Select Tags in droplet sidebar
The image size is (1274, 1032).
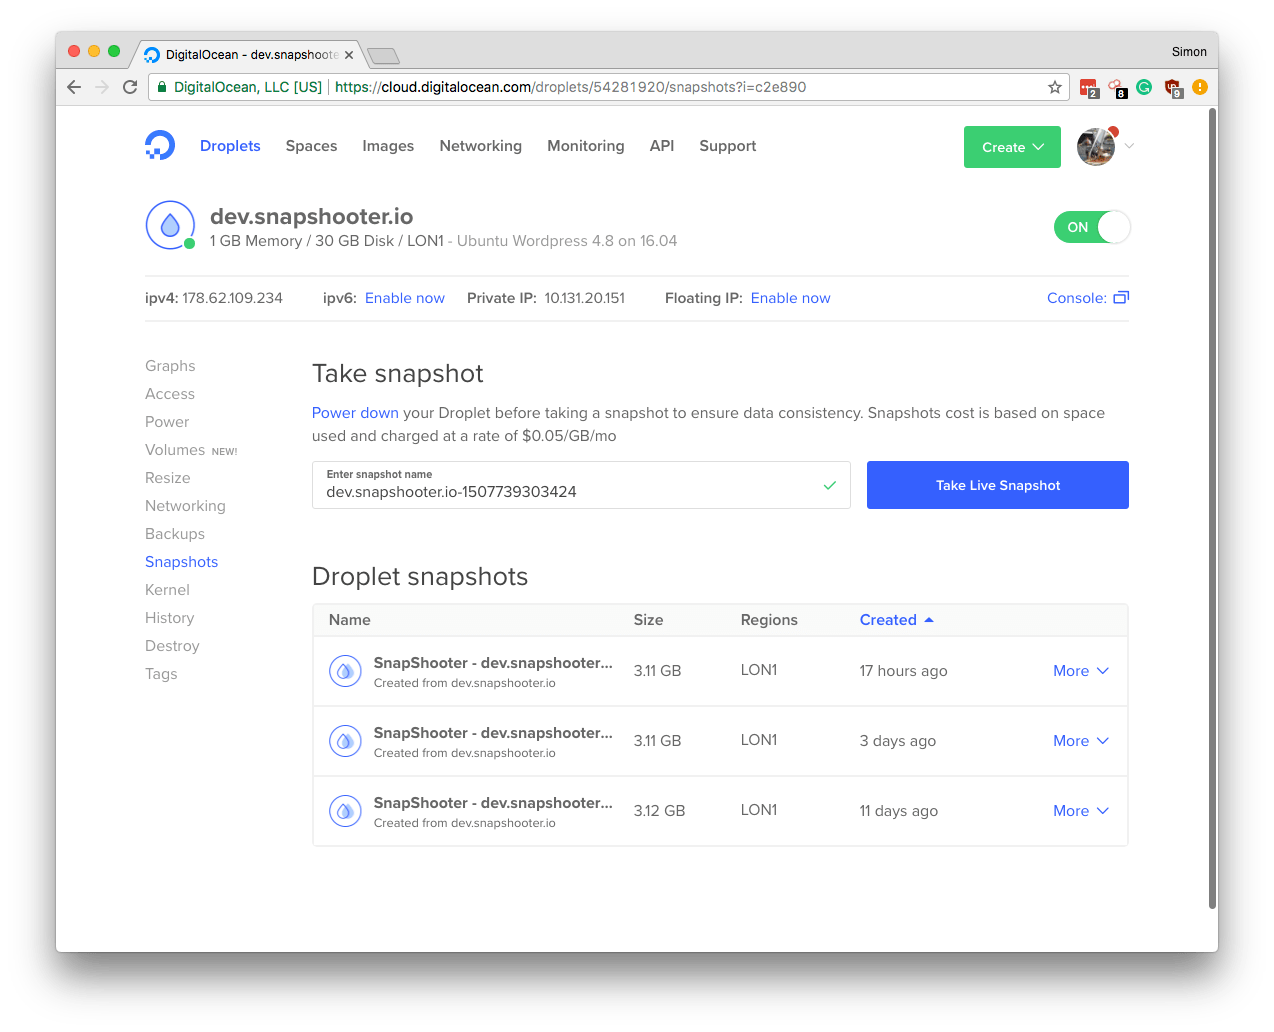[x=161, y=674]
